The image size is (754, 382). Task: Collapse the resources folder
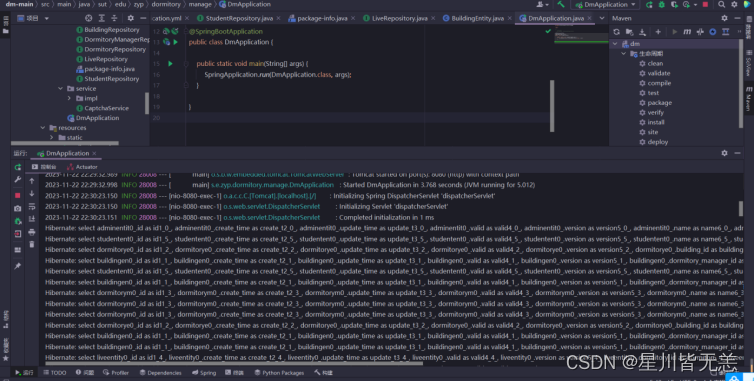(43, 128)
